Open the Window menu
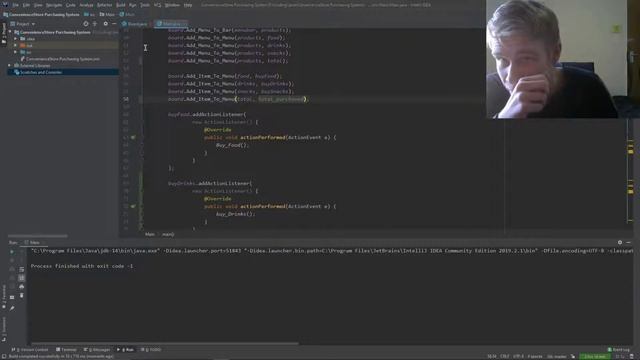This screenshot has width=640, height=360. tap(172, 5)
